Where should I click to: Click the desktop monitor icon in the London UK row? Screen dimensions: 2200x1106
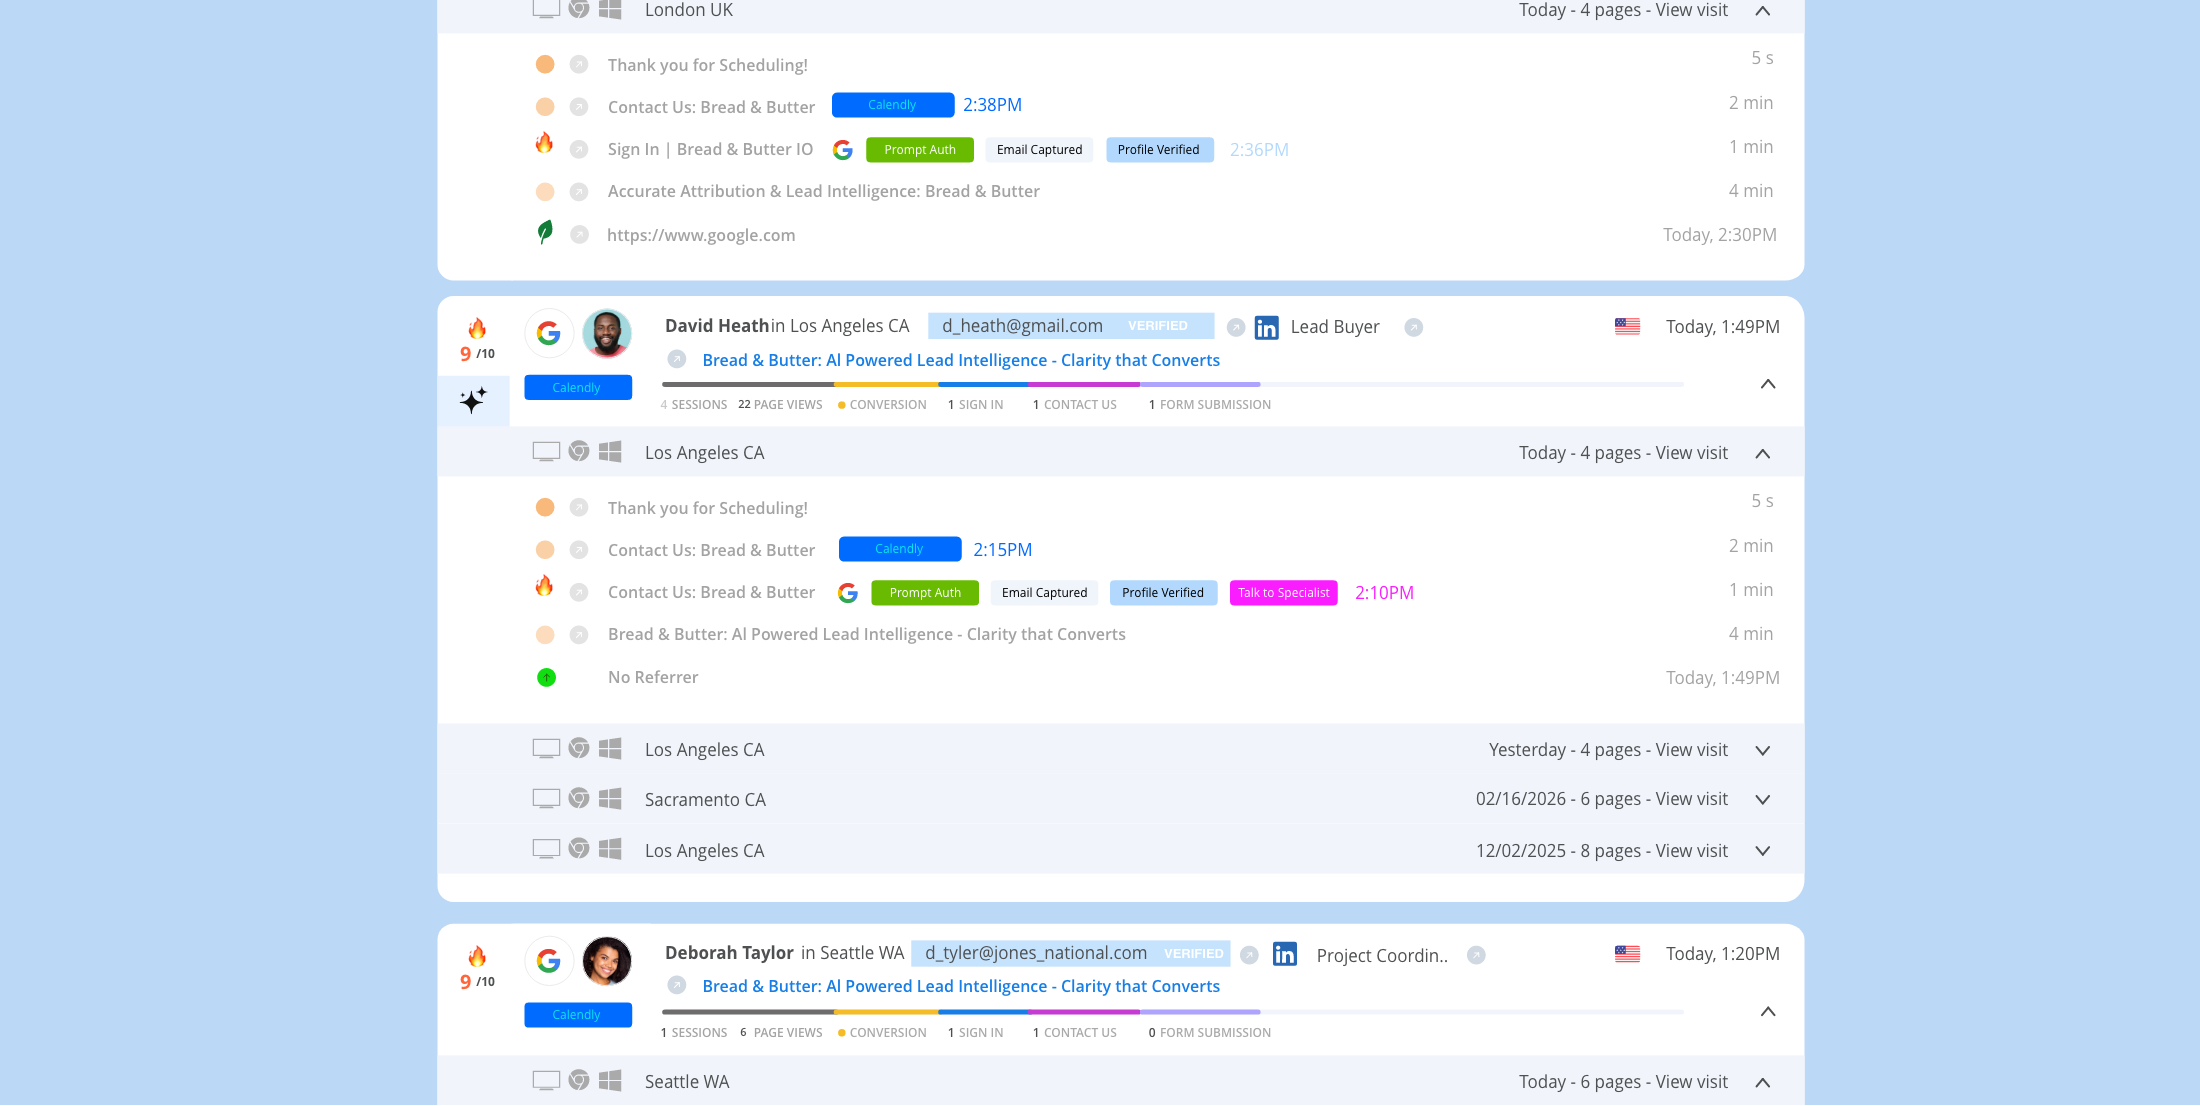545,9
